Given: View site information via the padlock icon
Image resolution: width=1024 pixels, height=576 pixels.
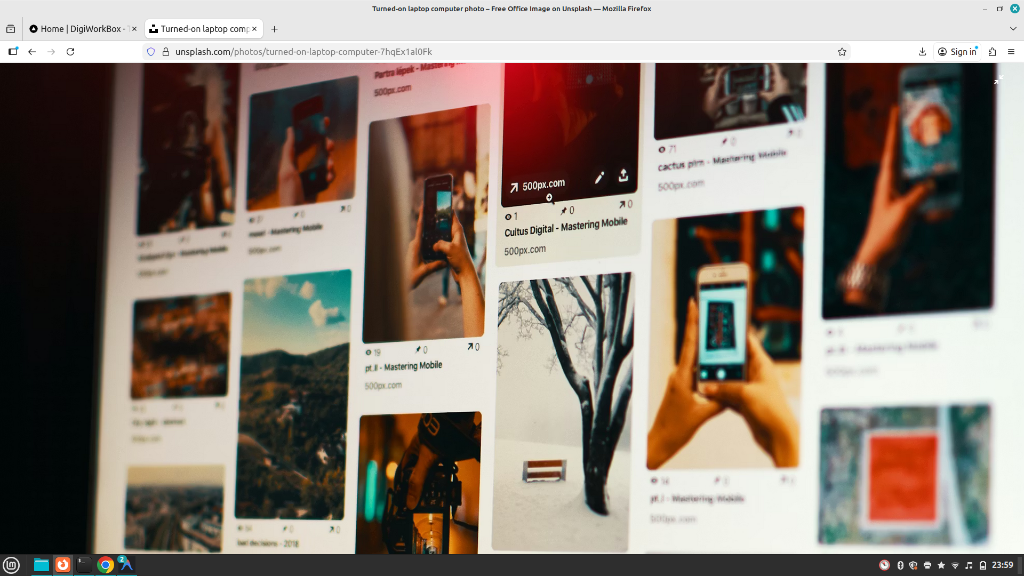Looking at the screenshot, I should coord(166,51).
